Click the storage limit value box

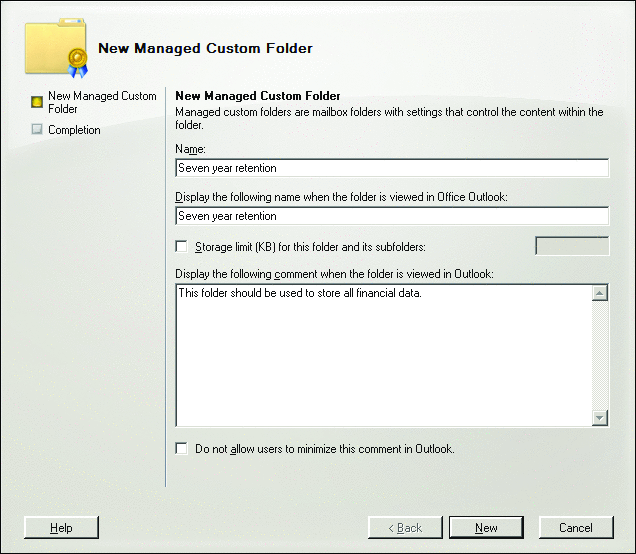click(572, 246)
